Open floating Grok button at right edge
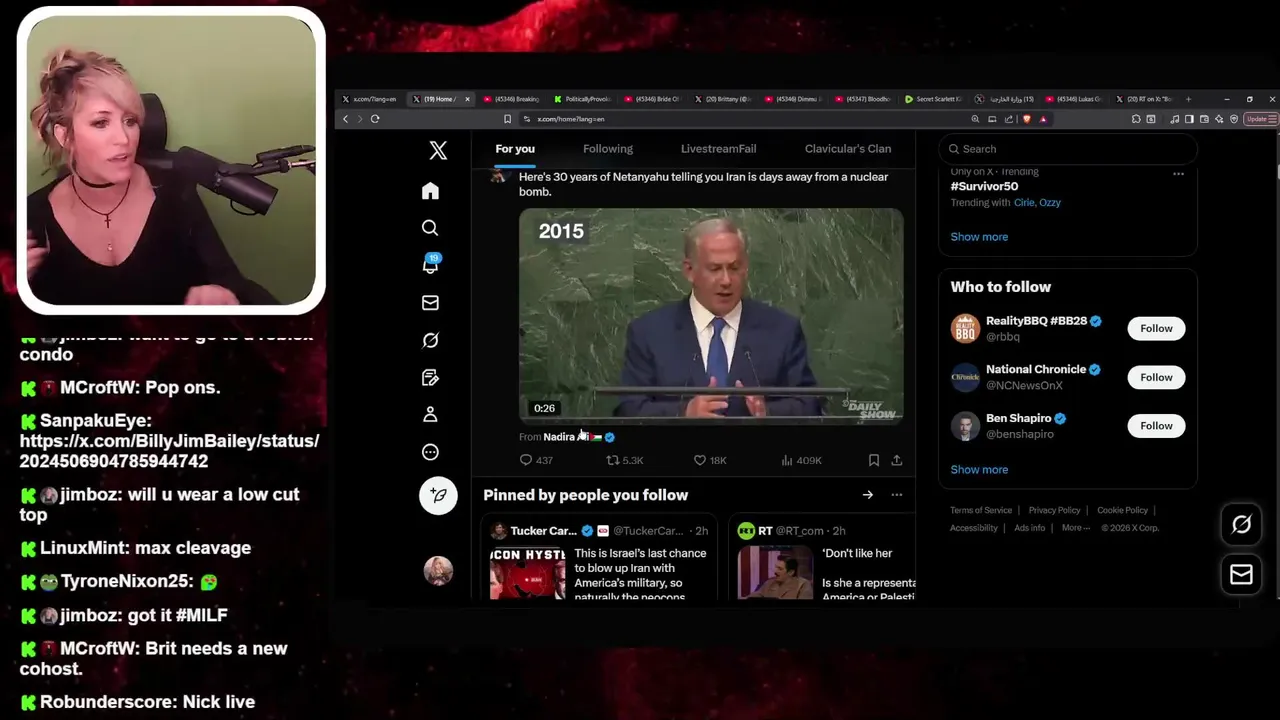Screen dimensions: 1280x720 coord(1241,524)
